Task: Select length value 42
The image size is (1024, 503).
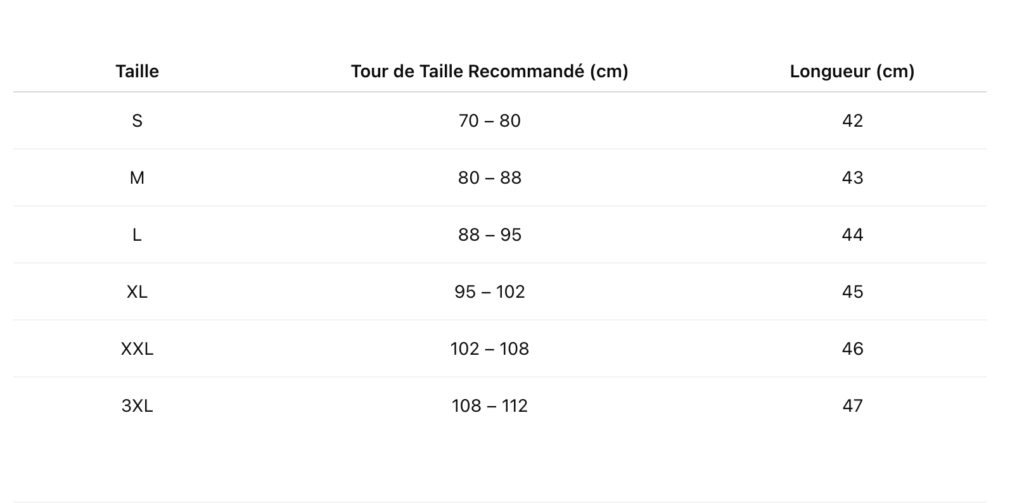Action: point(852,121)
